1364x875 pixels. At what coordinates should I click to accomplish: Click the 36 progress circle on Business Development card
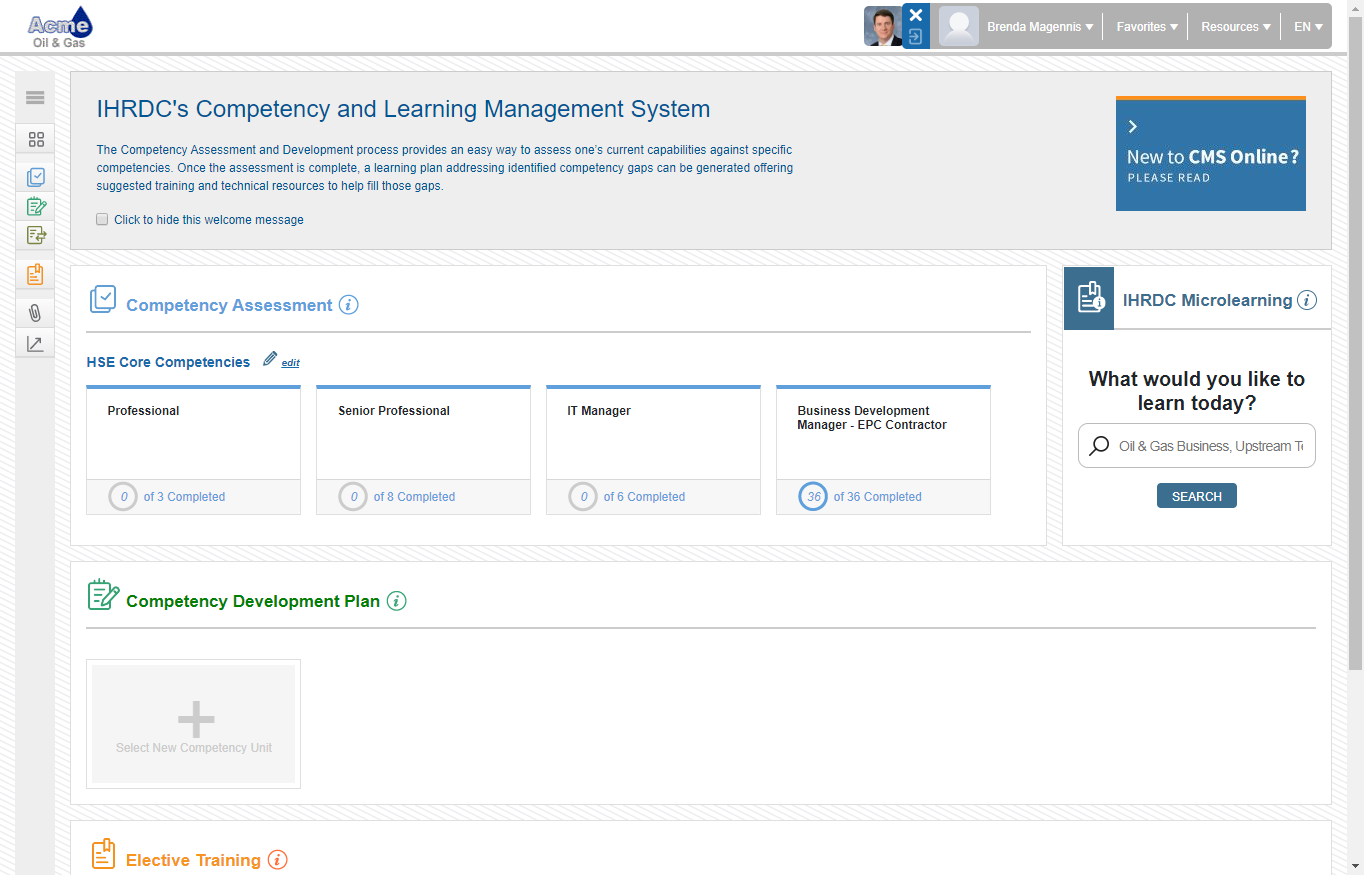tap(813, 496)
